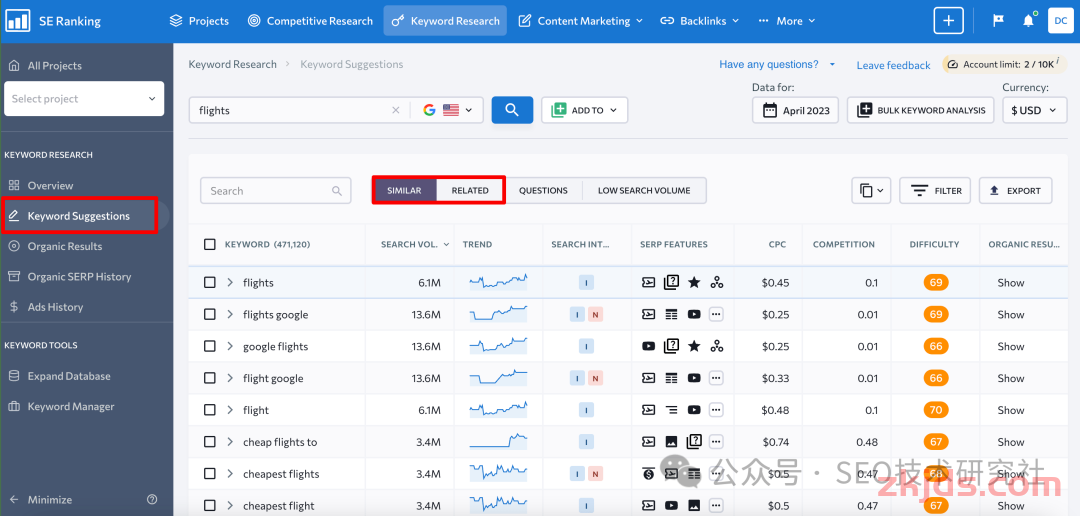
Task: Click difficulty badge 70 in flight row
Action: pyautogui.click(x=935, y=410)
